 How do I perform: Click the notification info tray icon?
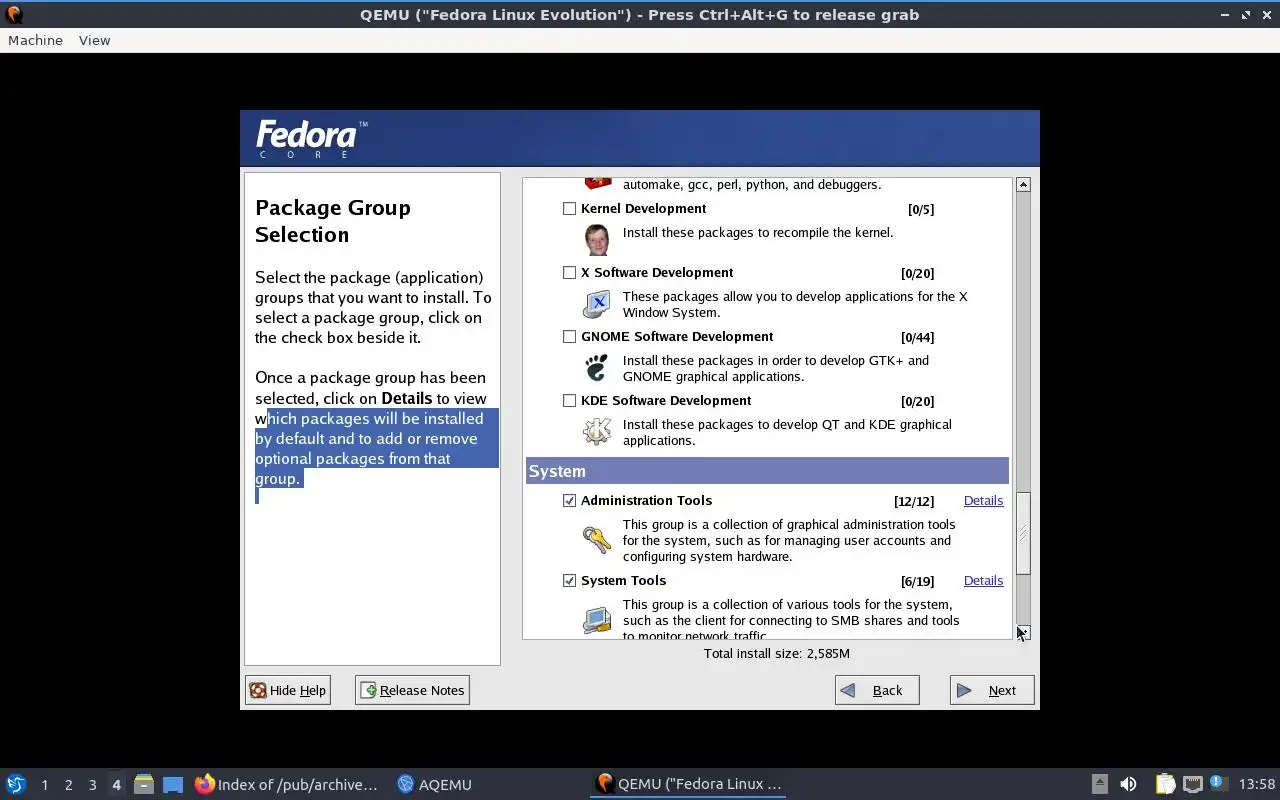pyautogui.click(x=1218, y=783)
